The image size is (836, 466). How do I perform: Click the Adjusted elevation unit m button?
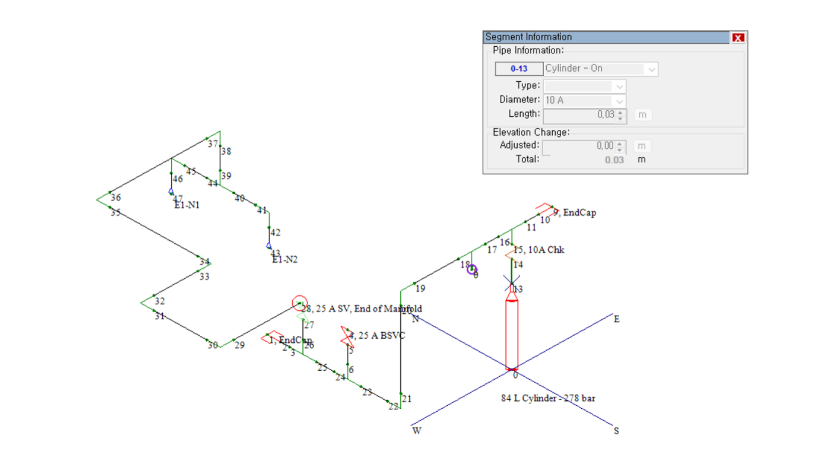pyautogui.click(x=642, y=146)
